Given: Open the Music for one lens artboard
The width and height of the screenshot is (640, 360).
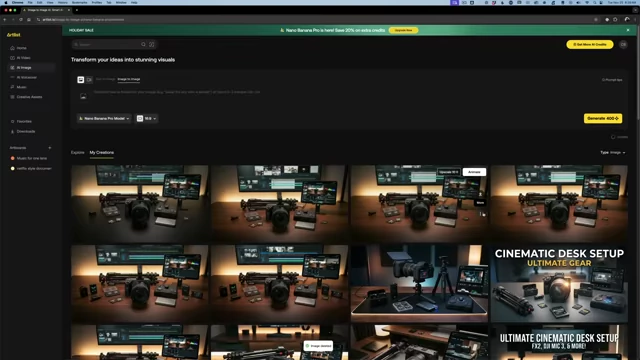Looking at the screenshot, I should [x=29, y=158].
